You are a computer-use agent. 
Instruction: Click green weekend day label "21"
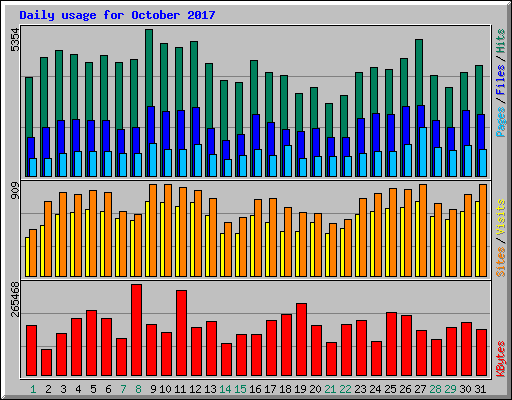pyautogui.click(x=330, y=389)
